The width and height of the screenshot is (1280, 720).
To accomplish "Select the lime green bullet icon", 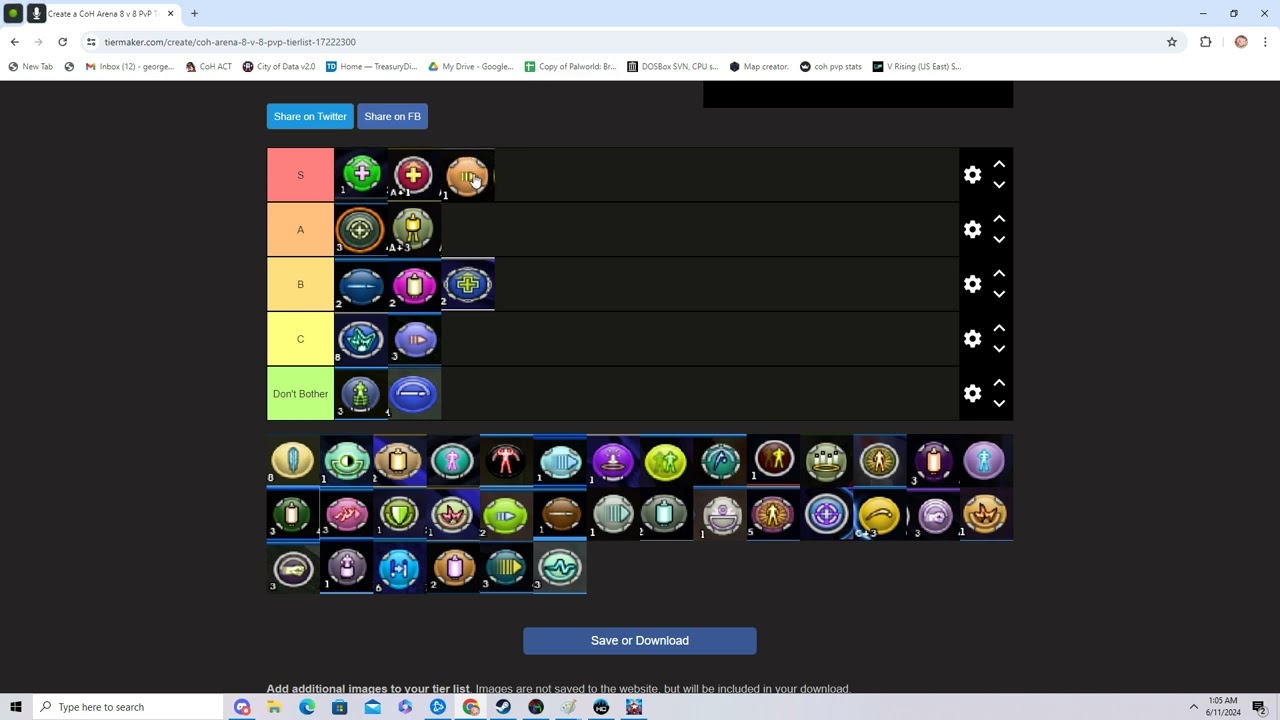I will 506,514.
